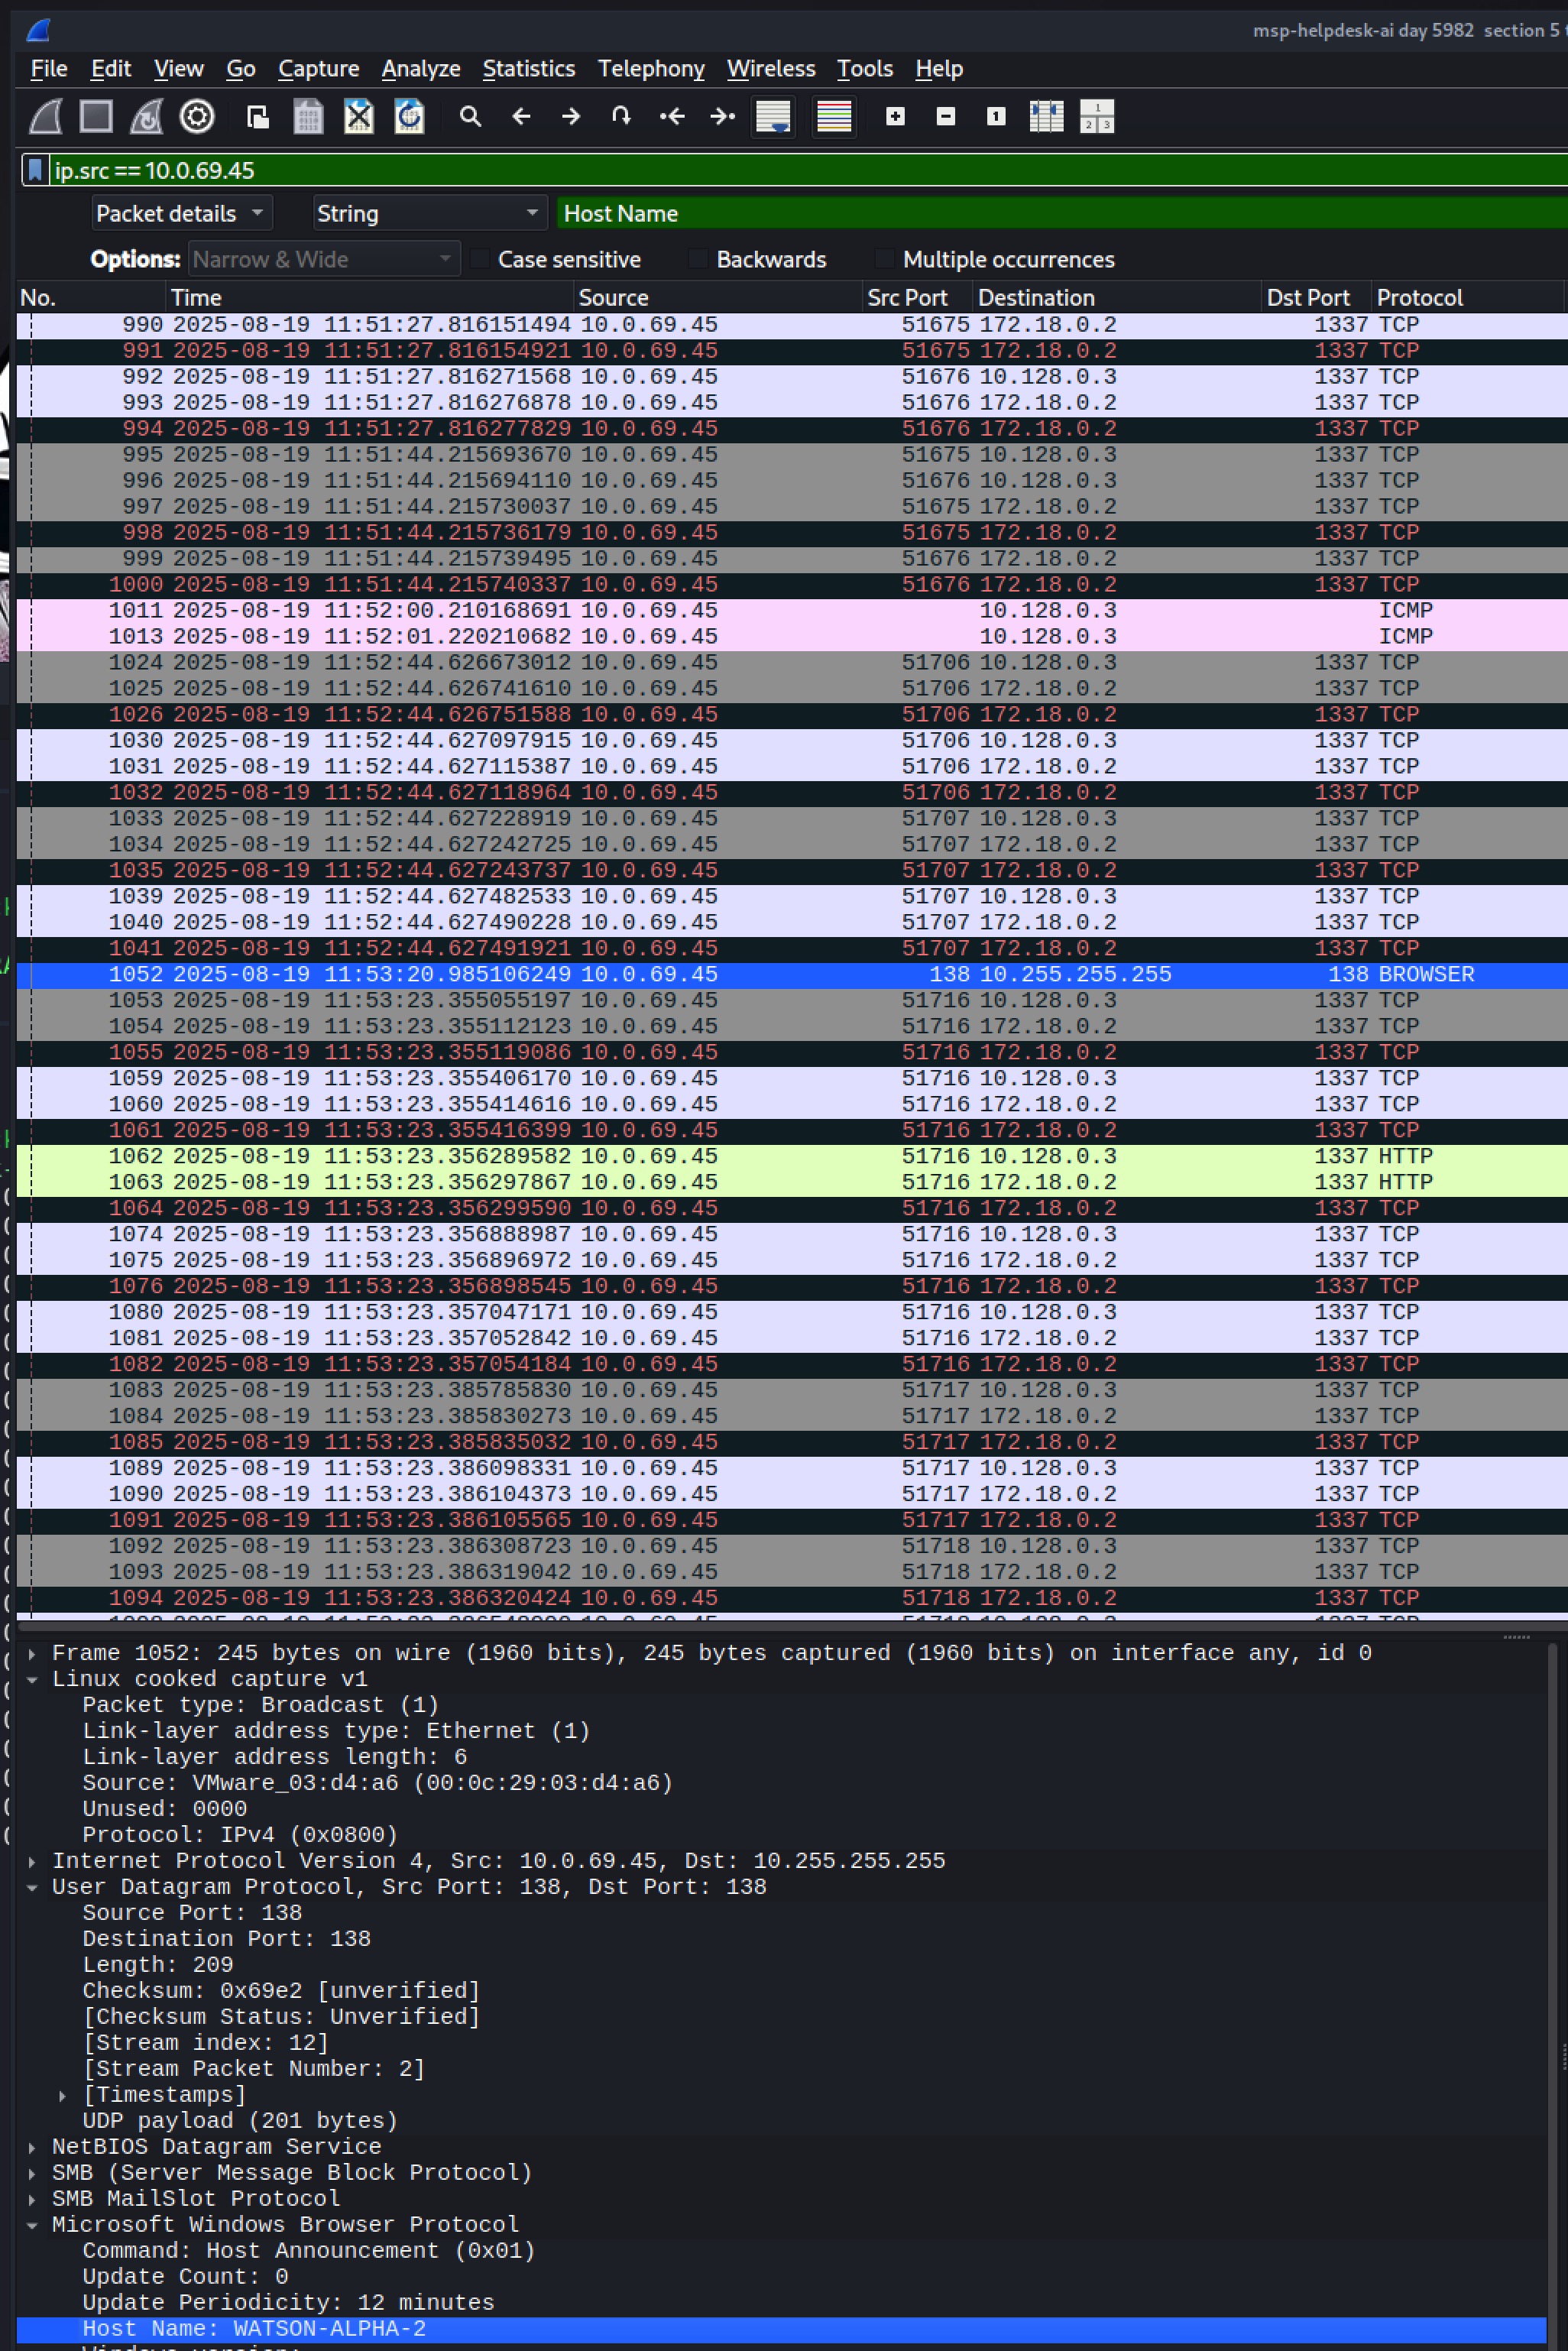Viewport: 1568px width, 2351px height.
Task: Go forward in packet history
Action: point(571,117)
